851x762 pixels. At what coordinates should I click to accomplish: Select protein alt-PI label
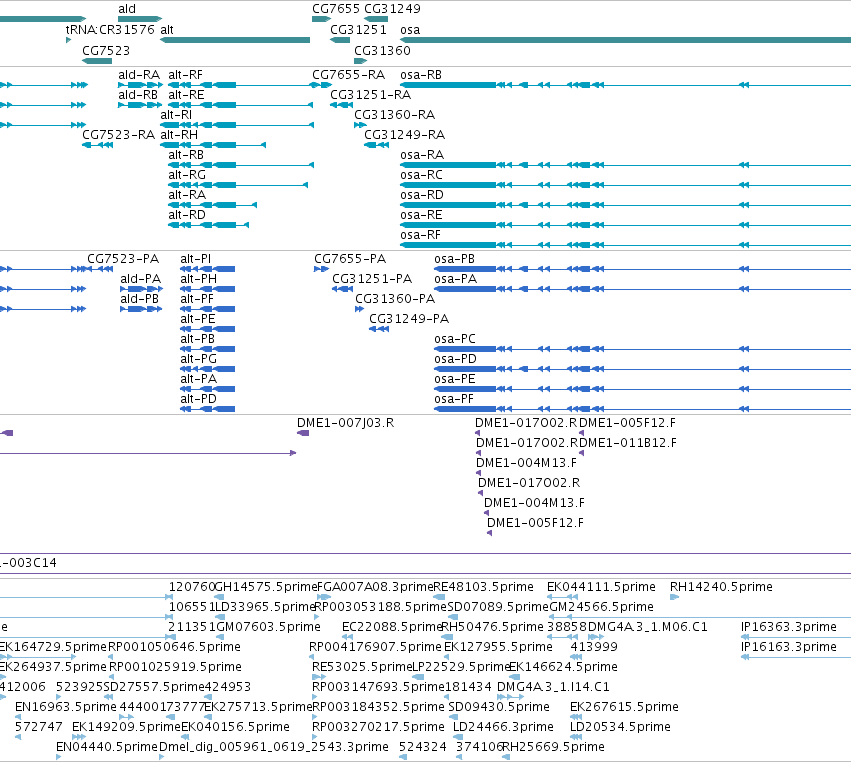(x=195, y=259)
